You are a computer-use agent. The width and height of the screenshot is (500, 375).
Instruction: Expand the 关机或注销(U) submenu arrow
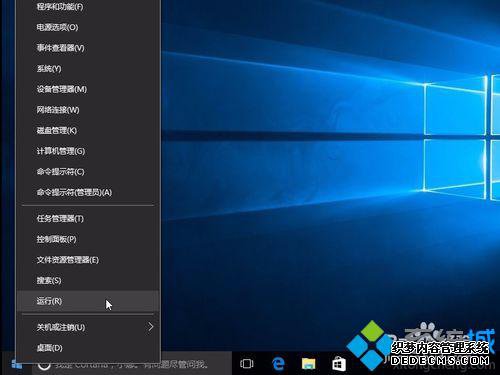pos(151,327)
